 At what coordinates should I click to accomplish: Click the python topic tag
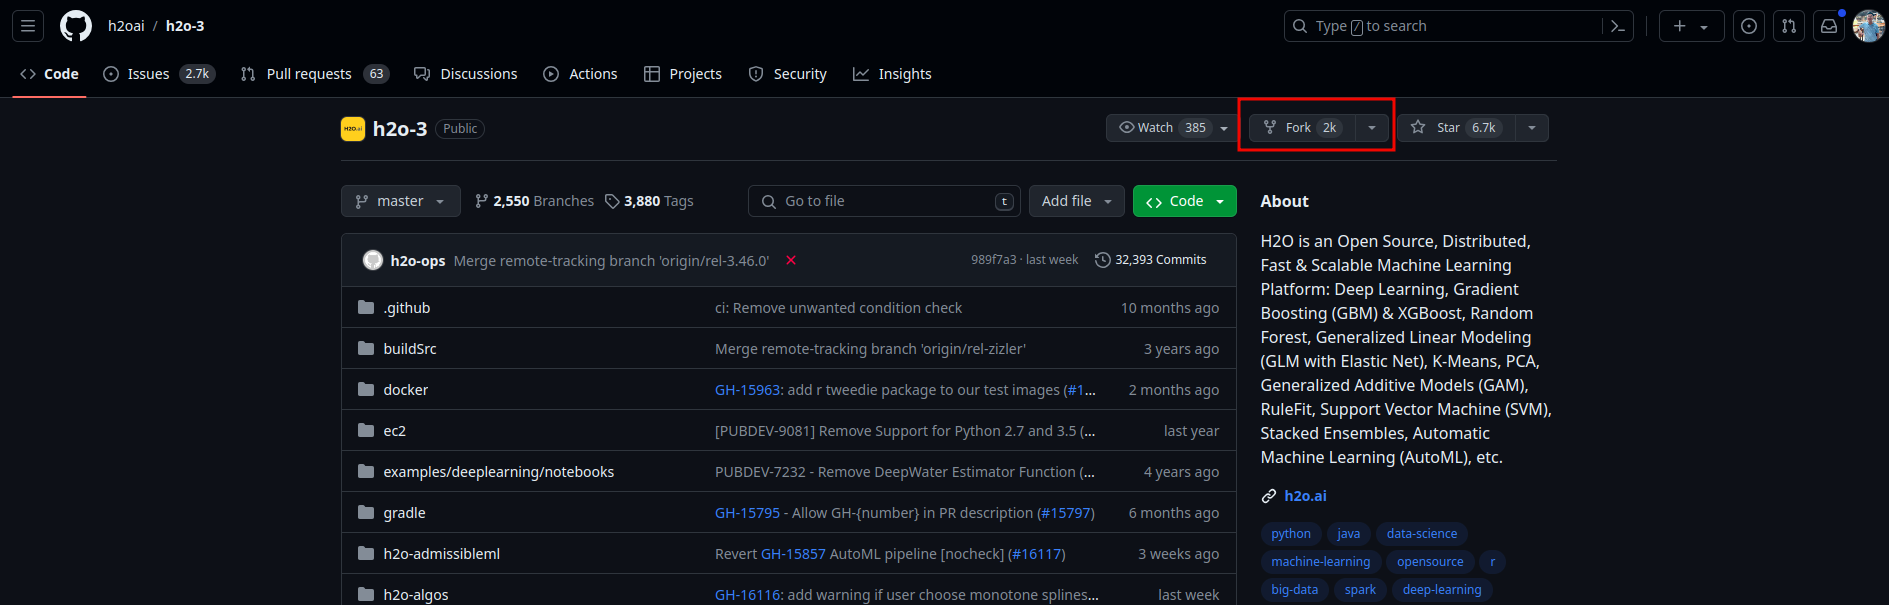1291,534
